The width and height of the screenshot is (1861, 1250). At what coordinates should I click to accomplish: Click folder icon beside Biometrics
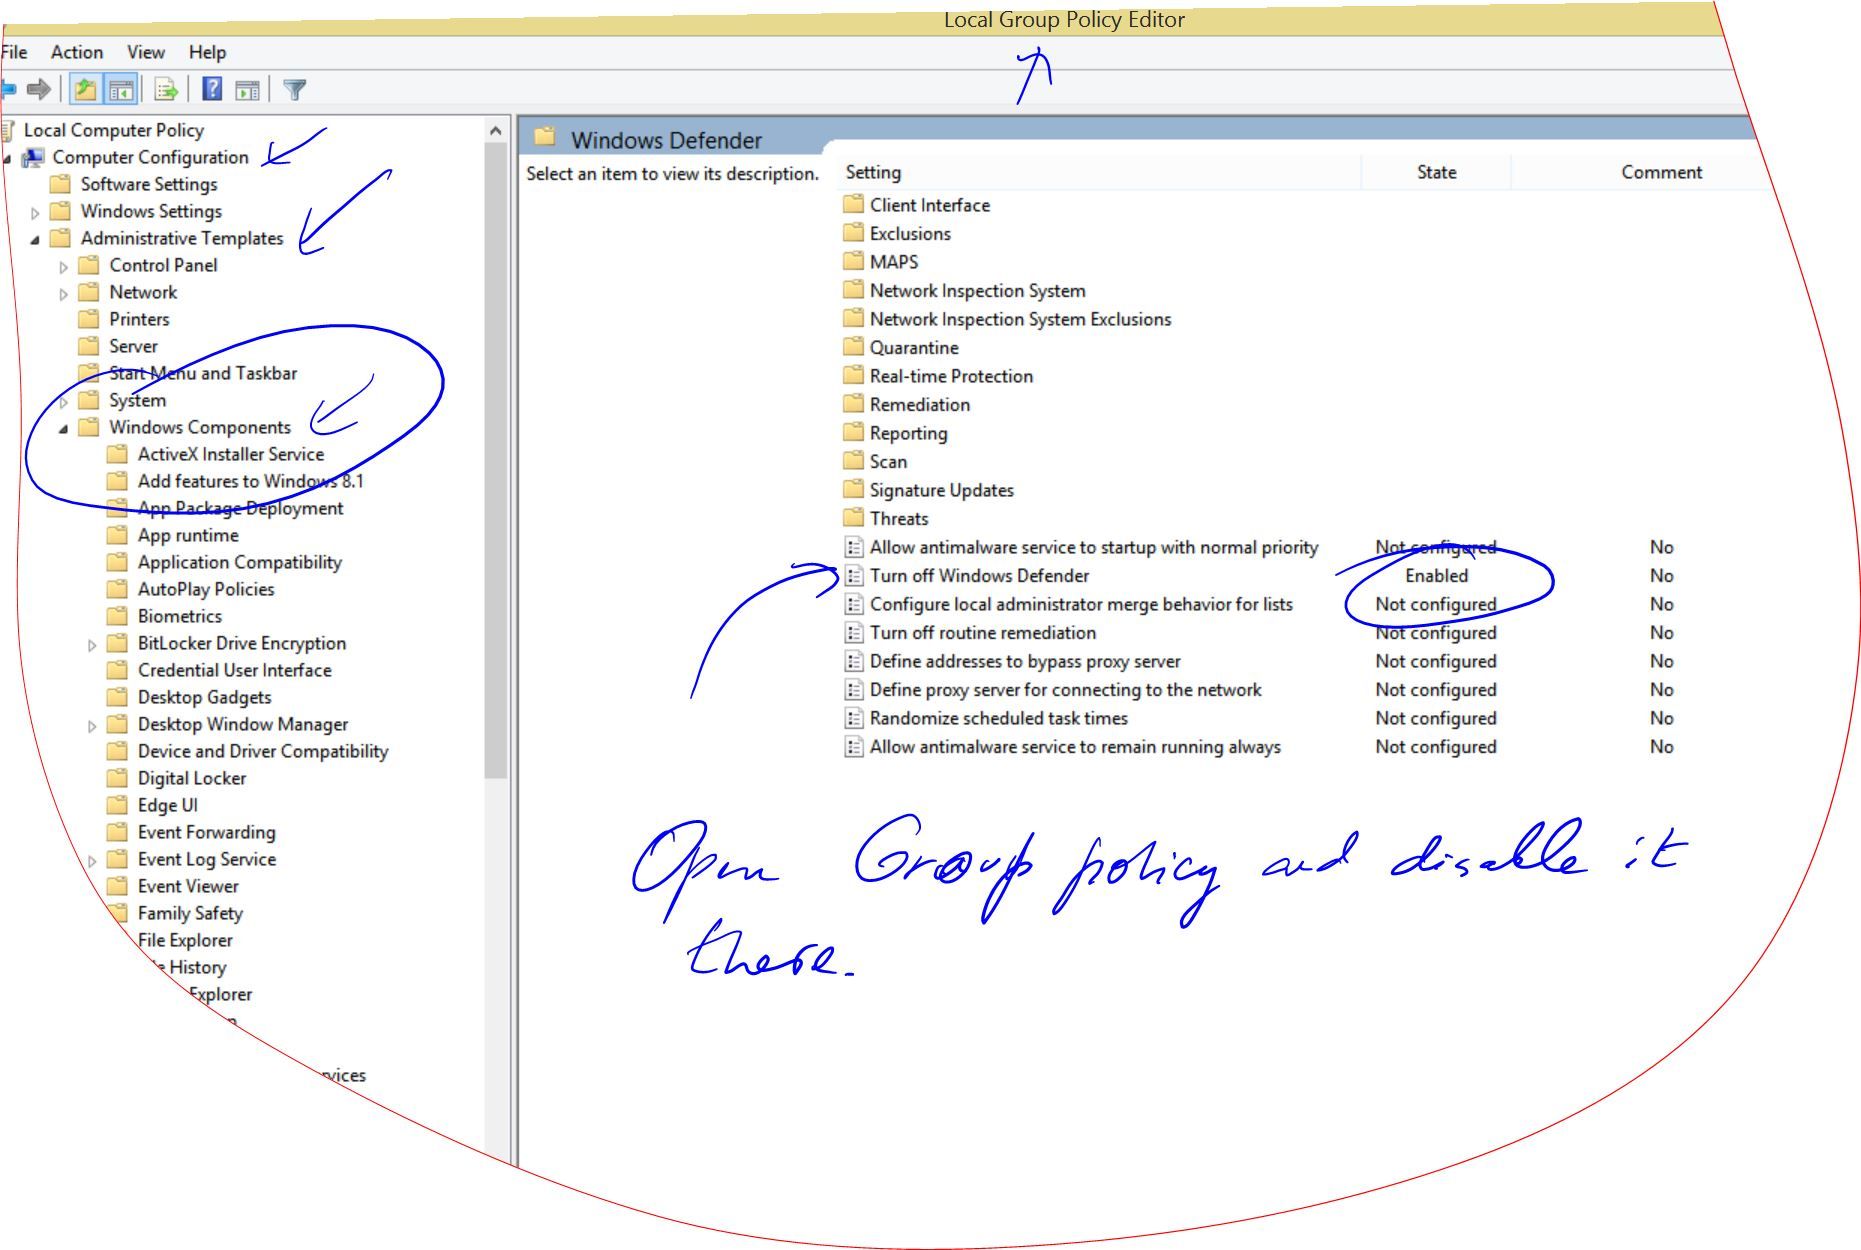[x=118, y=616]
